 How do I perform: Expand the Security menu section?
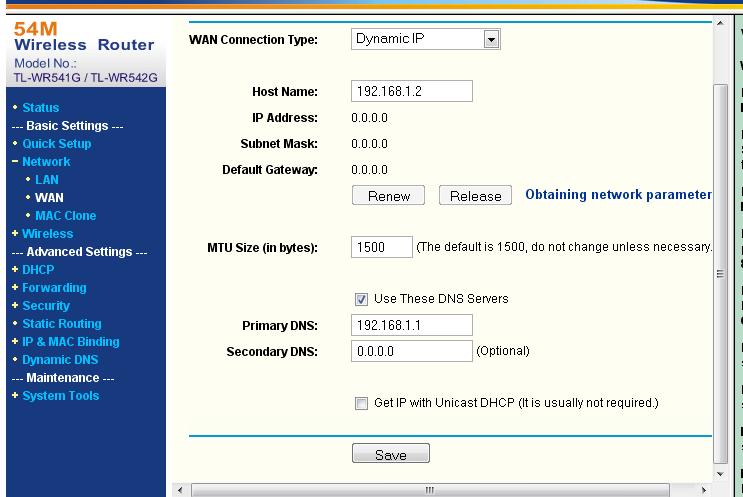pyautogui.click(x=45, y=306)
